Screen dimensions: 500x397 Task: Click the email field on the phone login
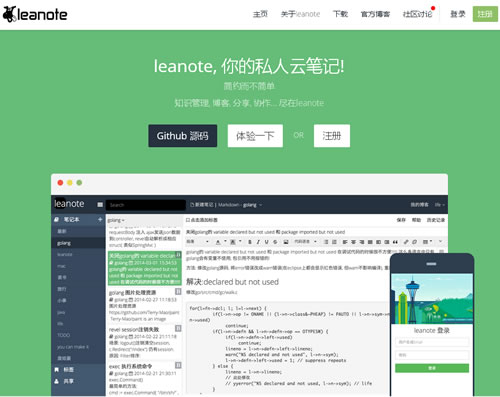click(432, 342)
